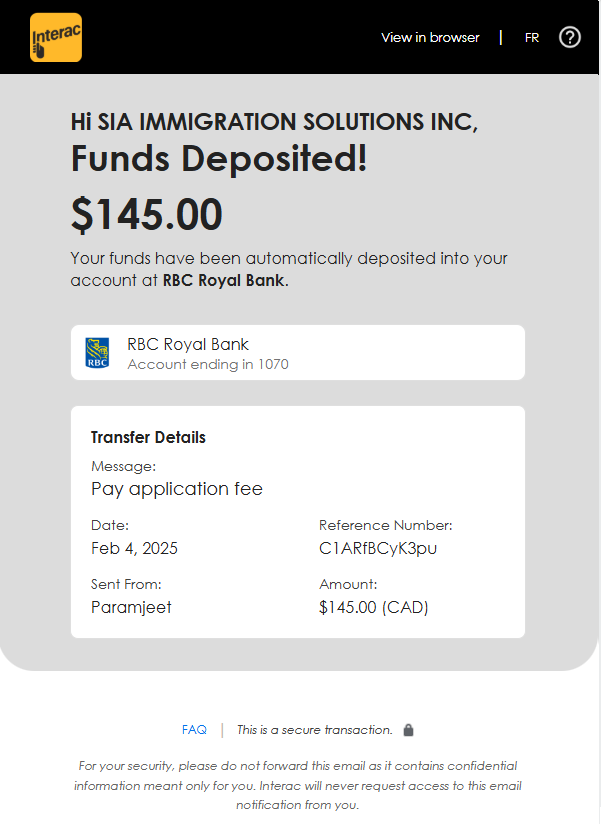Viewport: 601px width, 824px height.
Task: Switch language to FR
Action: [532, 38]
